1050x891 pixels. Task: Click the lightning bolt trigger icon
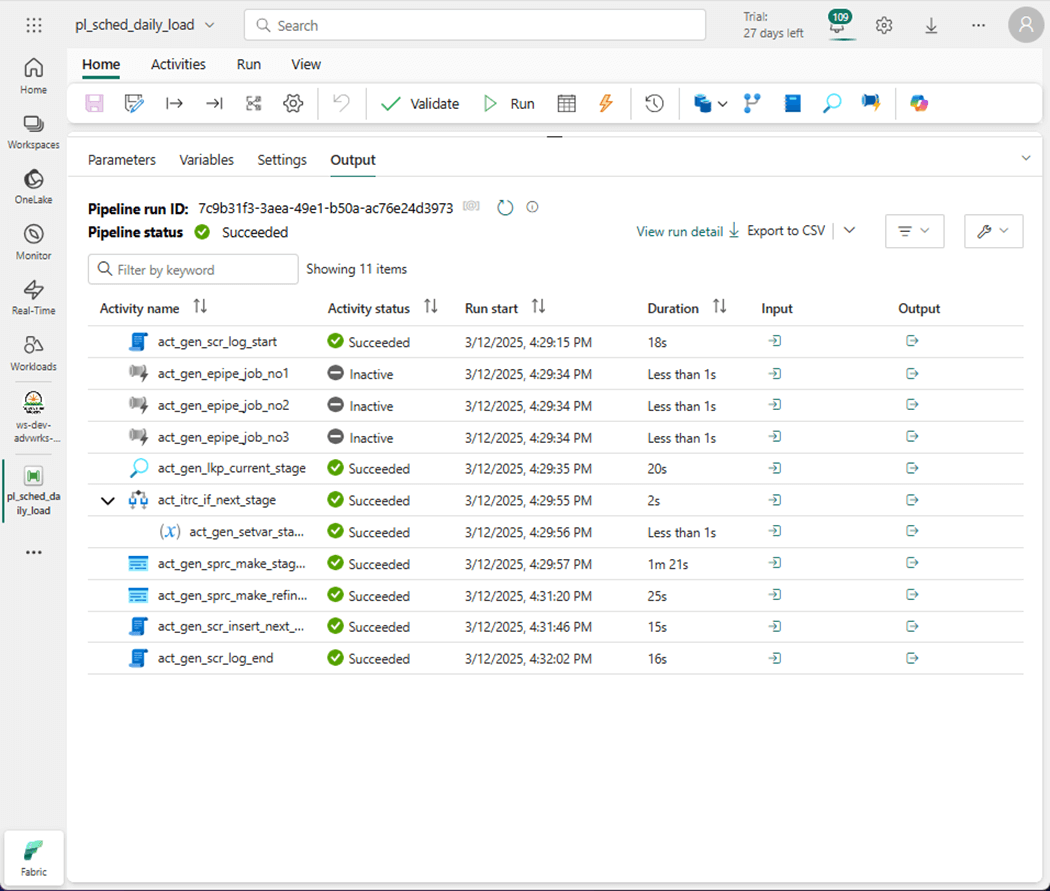(606, 104)
